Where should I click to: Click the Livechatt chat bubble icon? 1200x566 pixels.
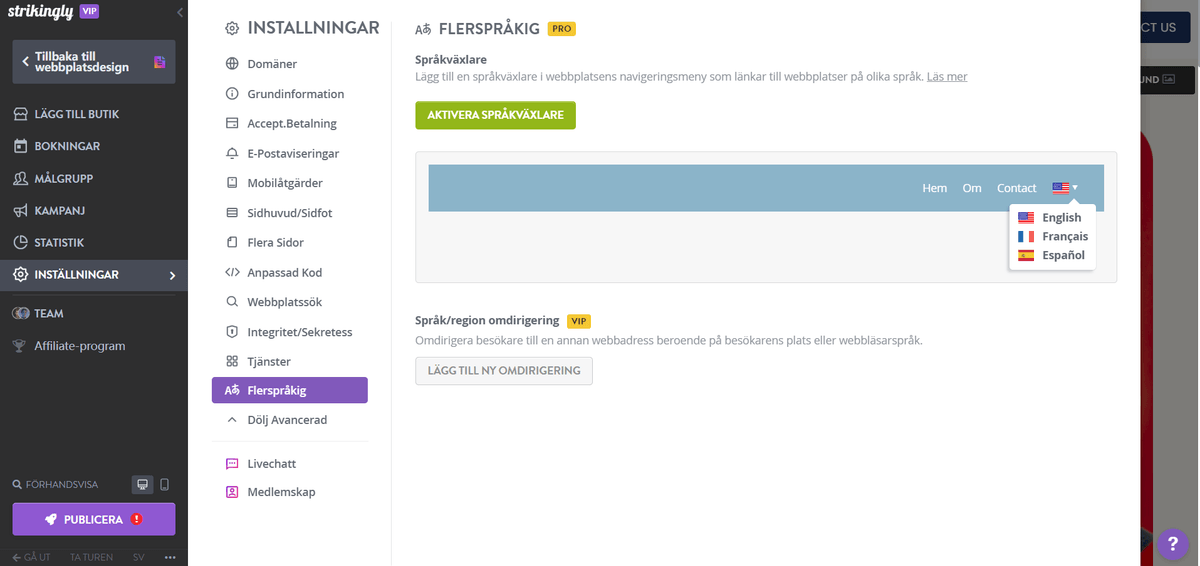pos(232,464)
